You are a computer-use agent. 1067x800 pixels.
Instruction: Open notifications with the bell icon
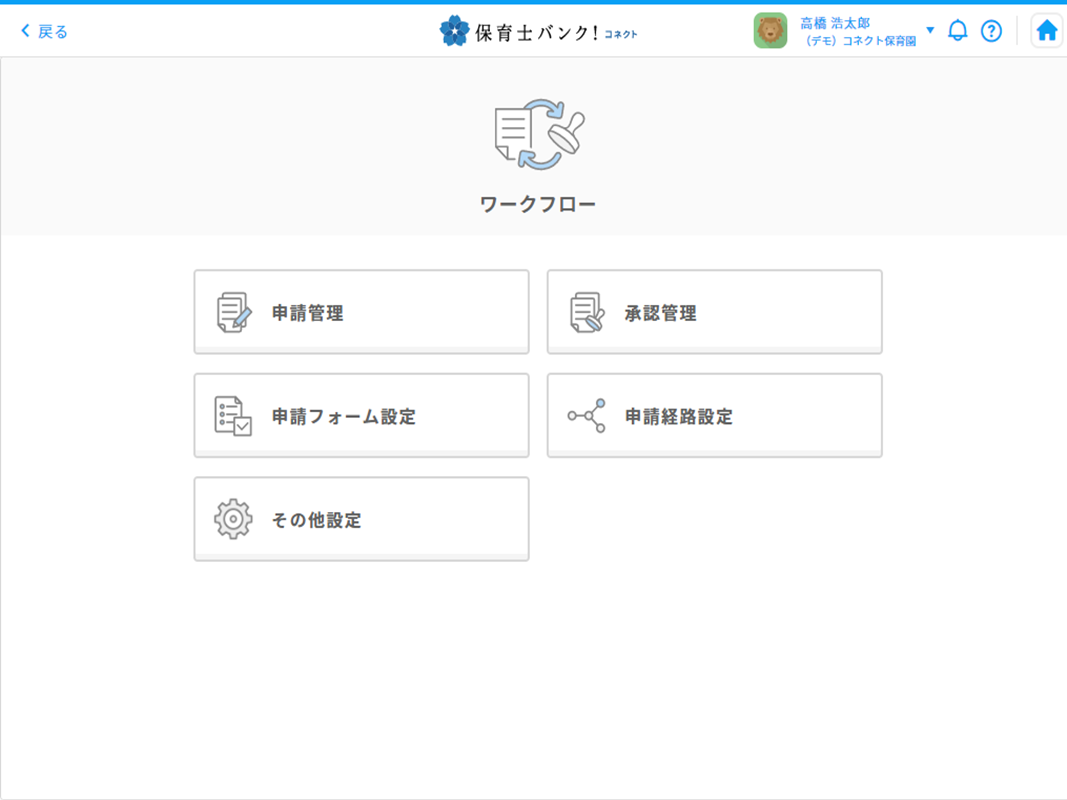click(x=957, y=30)
